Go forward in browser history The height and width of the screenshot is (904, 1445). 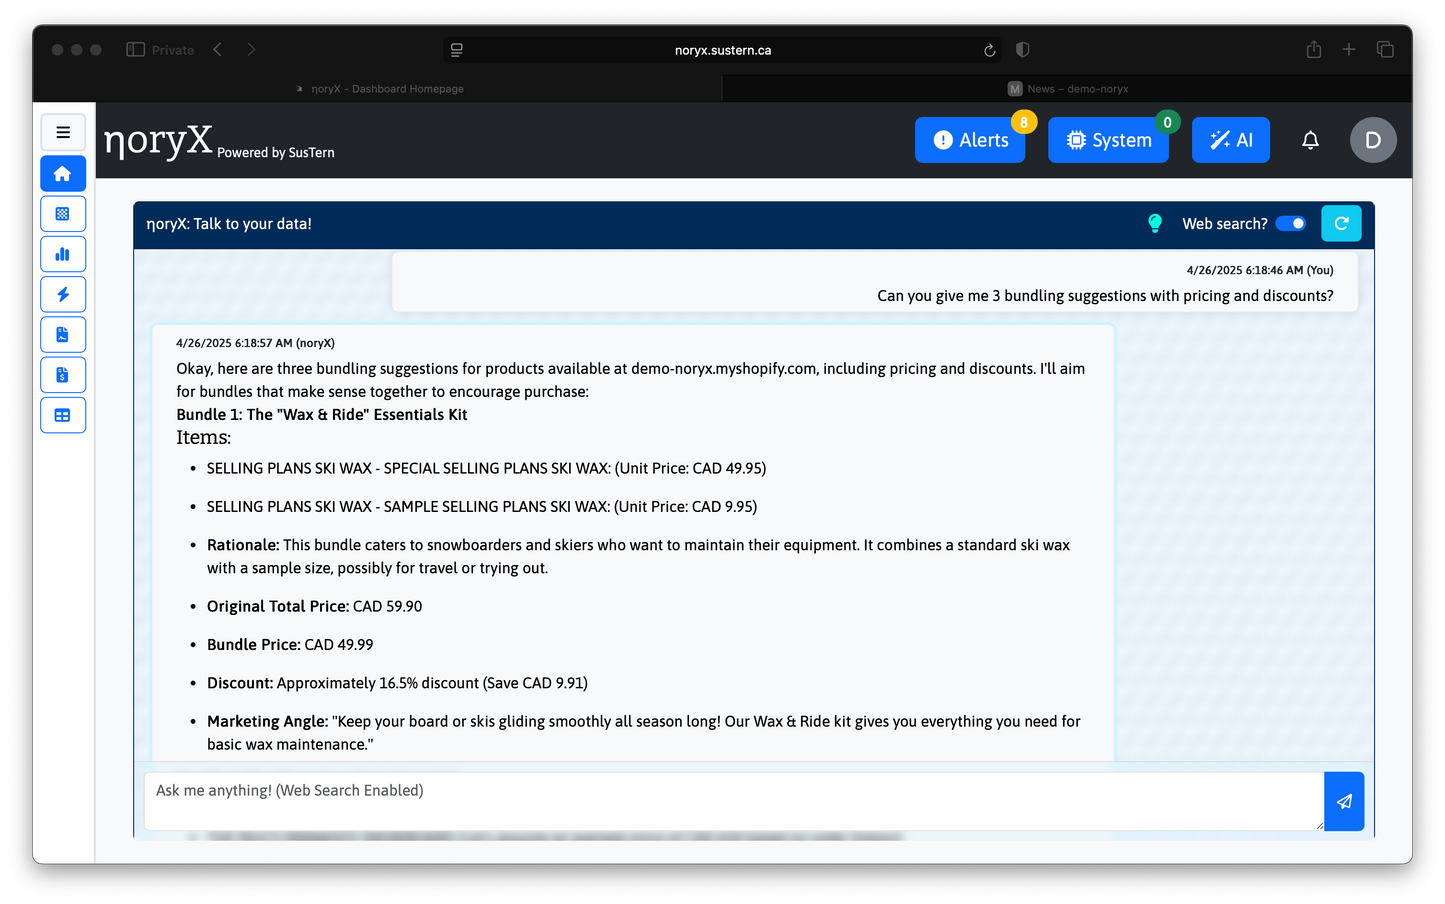(x=251, y=49)
